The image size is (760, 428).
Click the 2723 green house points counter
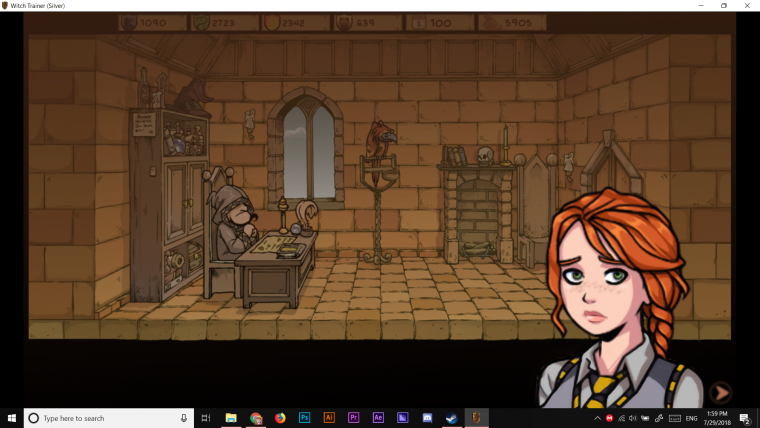coord(225,22)
